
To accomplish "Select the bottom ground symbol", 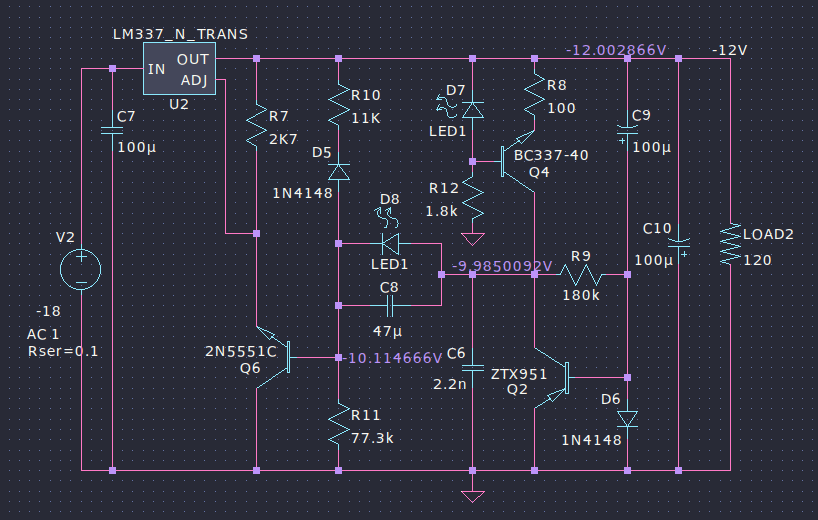I will (473, 496).
